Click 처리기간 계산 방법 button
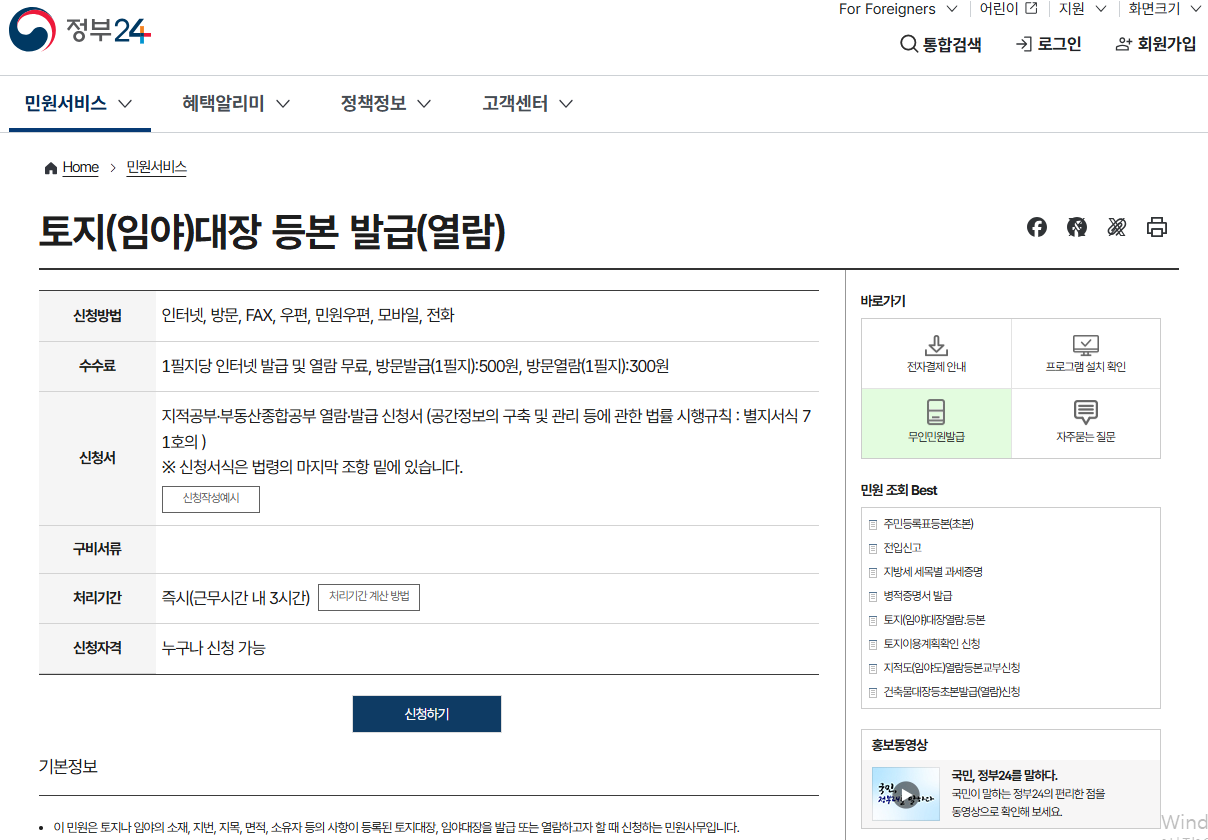This screenshot has width=1208, height=840. tap(369, 597)
